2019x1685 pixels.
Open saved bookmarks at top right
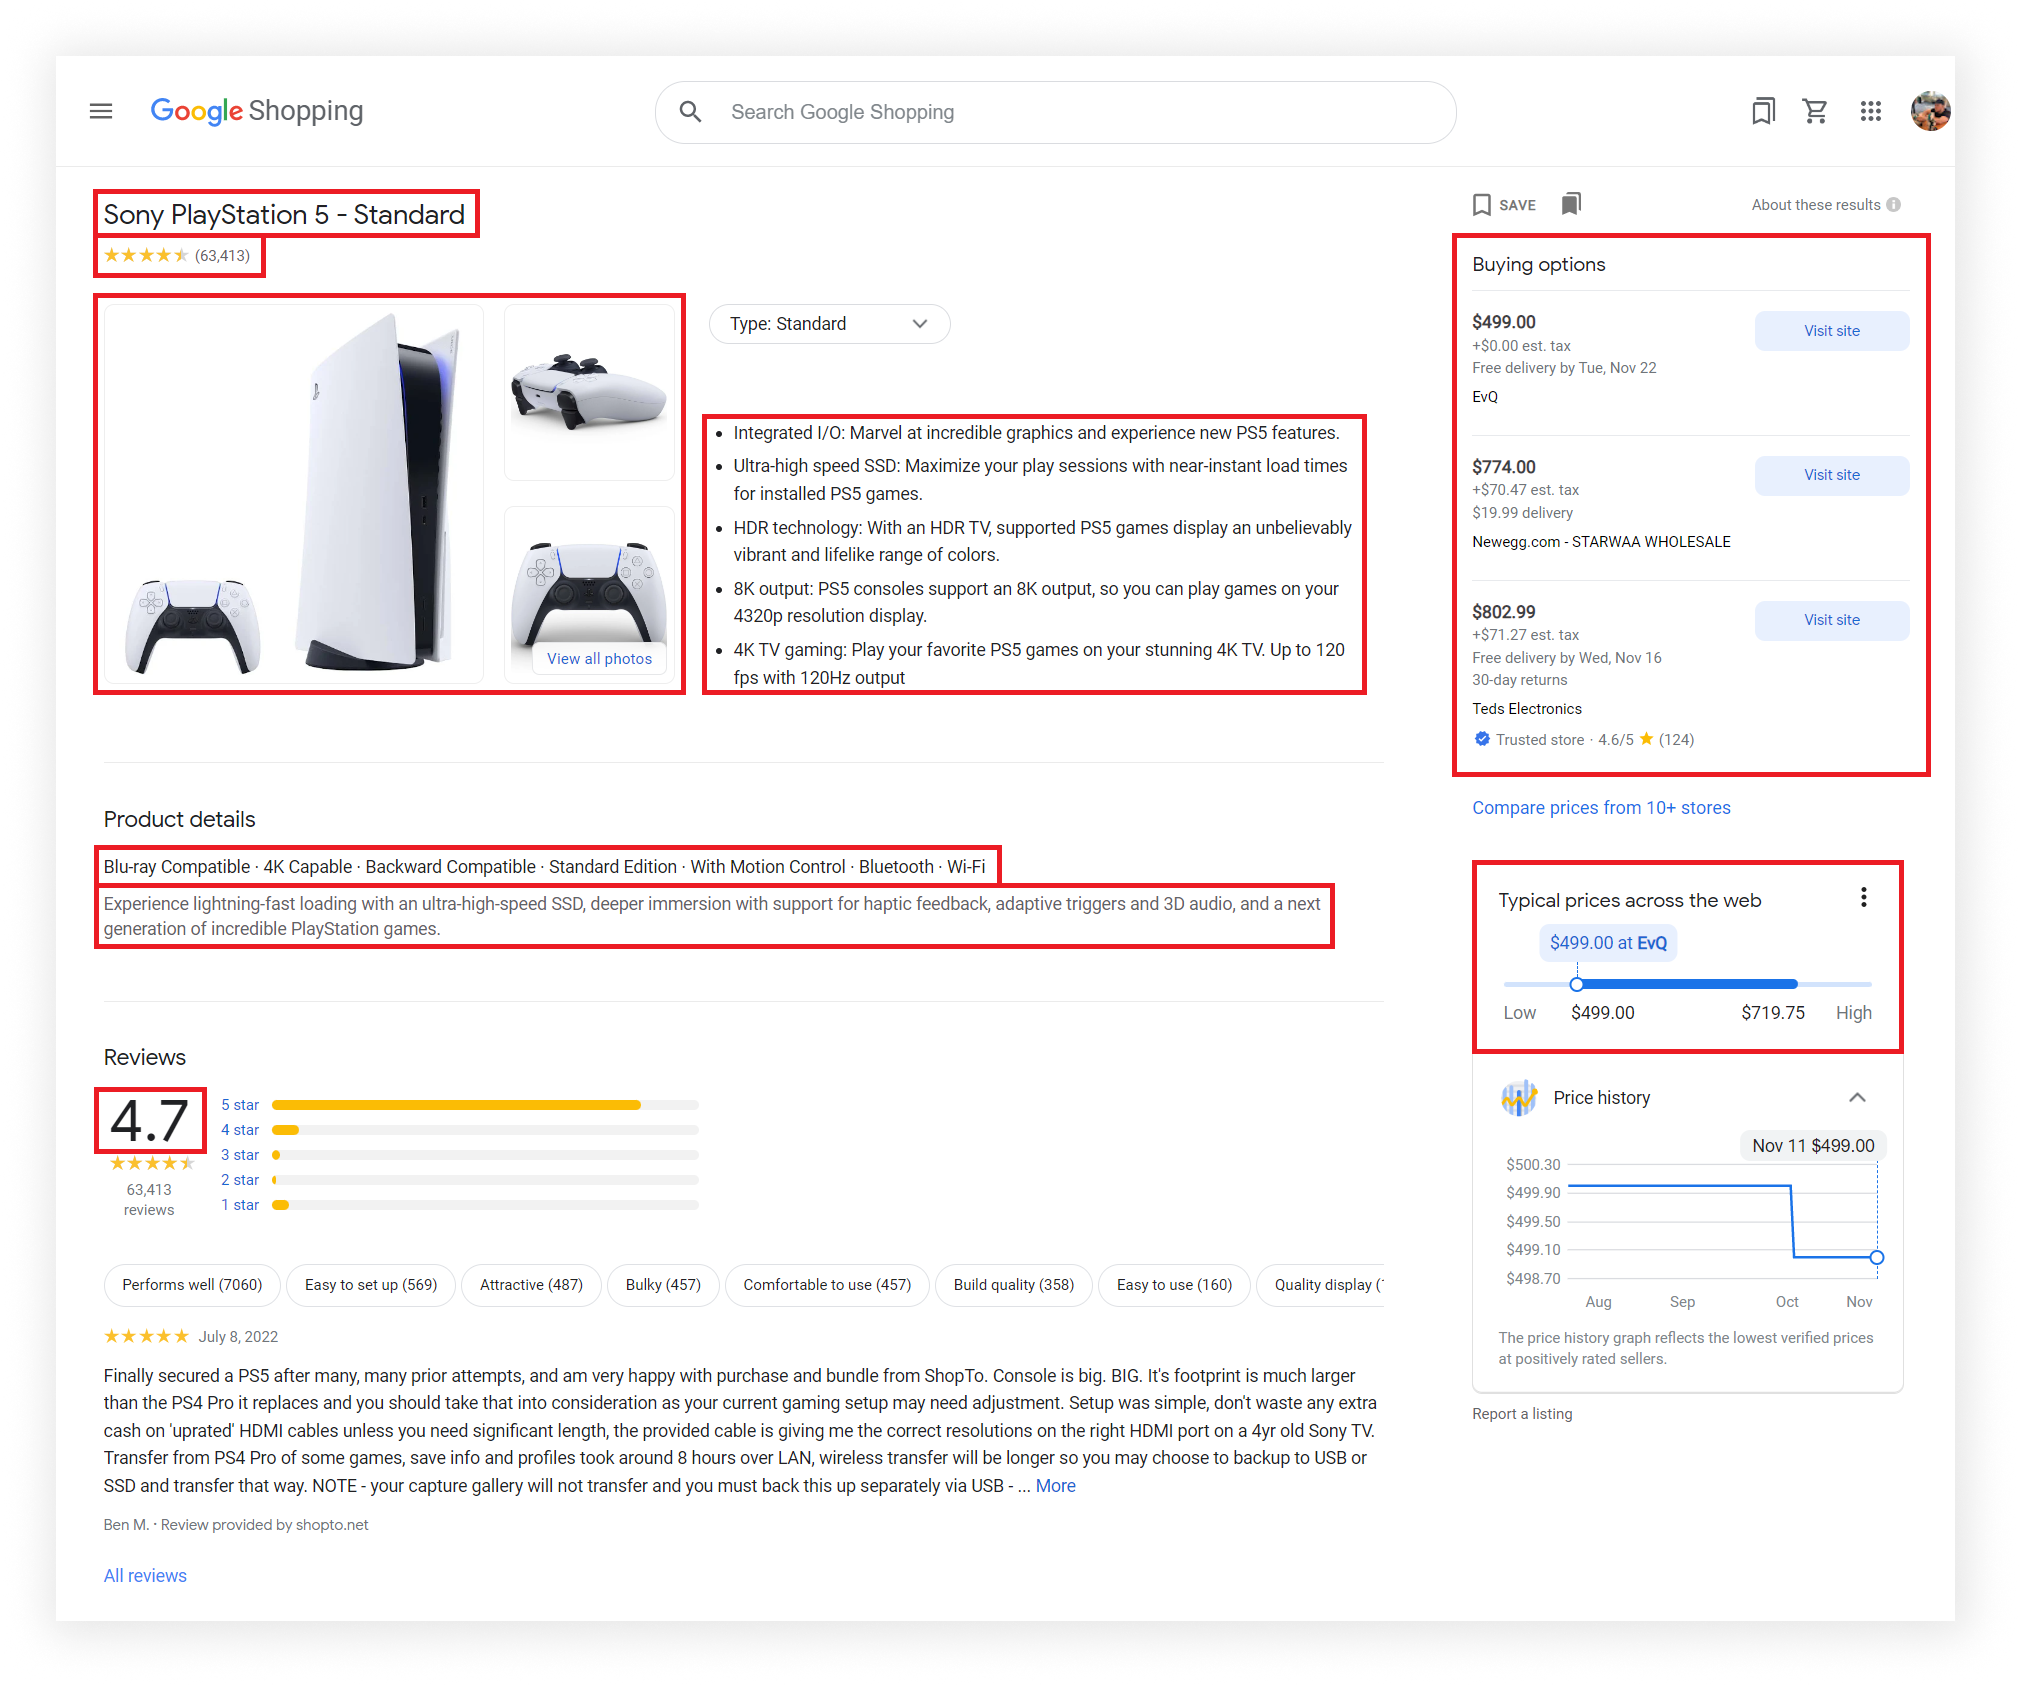1763,111
